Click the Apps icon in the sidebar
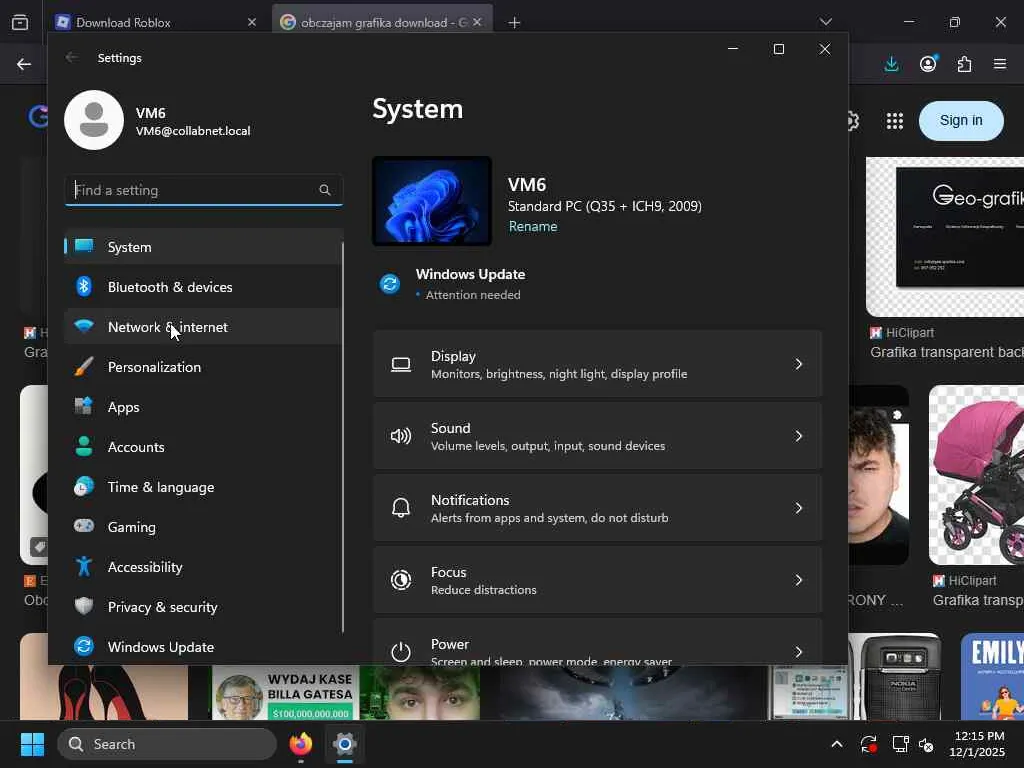1024x768 pixels. pyautogui.click(x=84, y=407)
